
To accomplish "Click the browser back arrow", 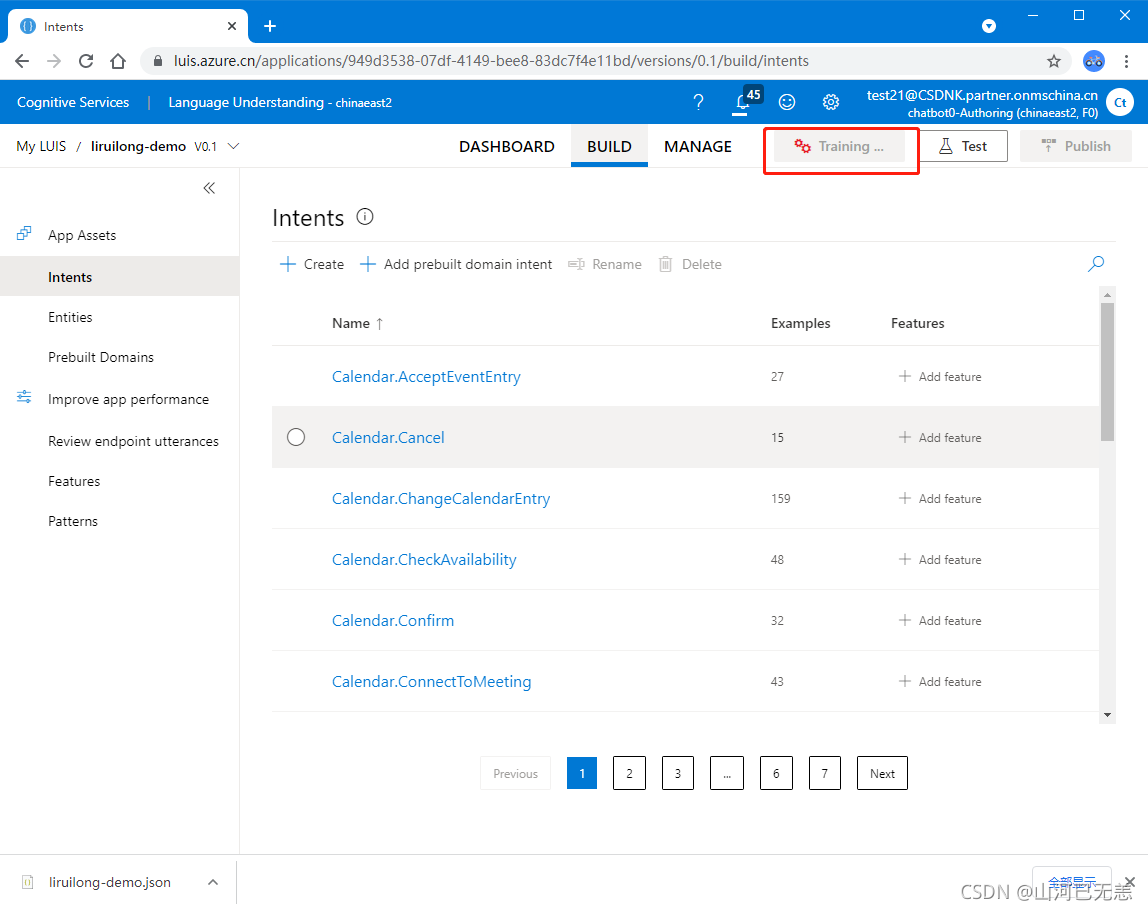I will tap(22, 61).
